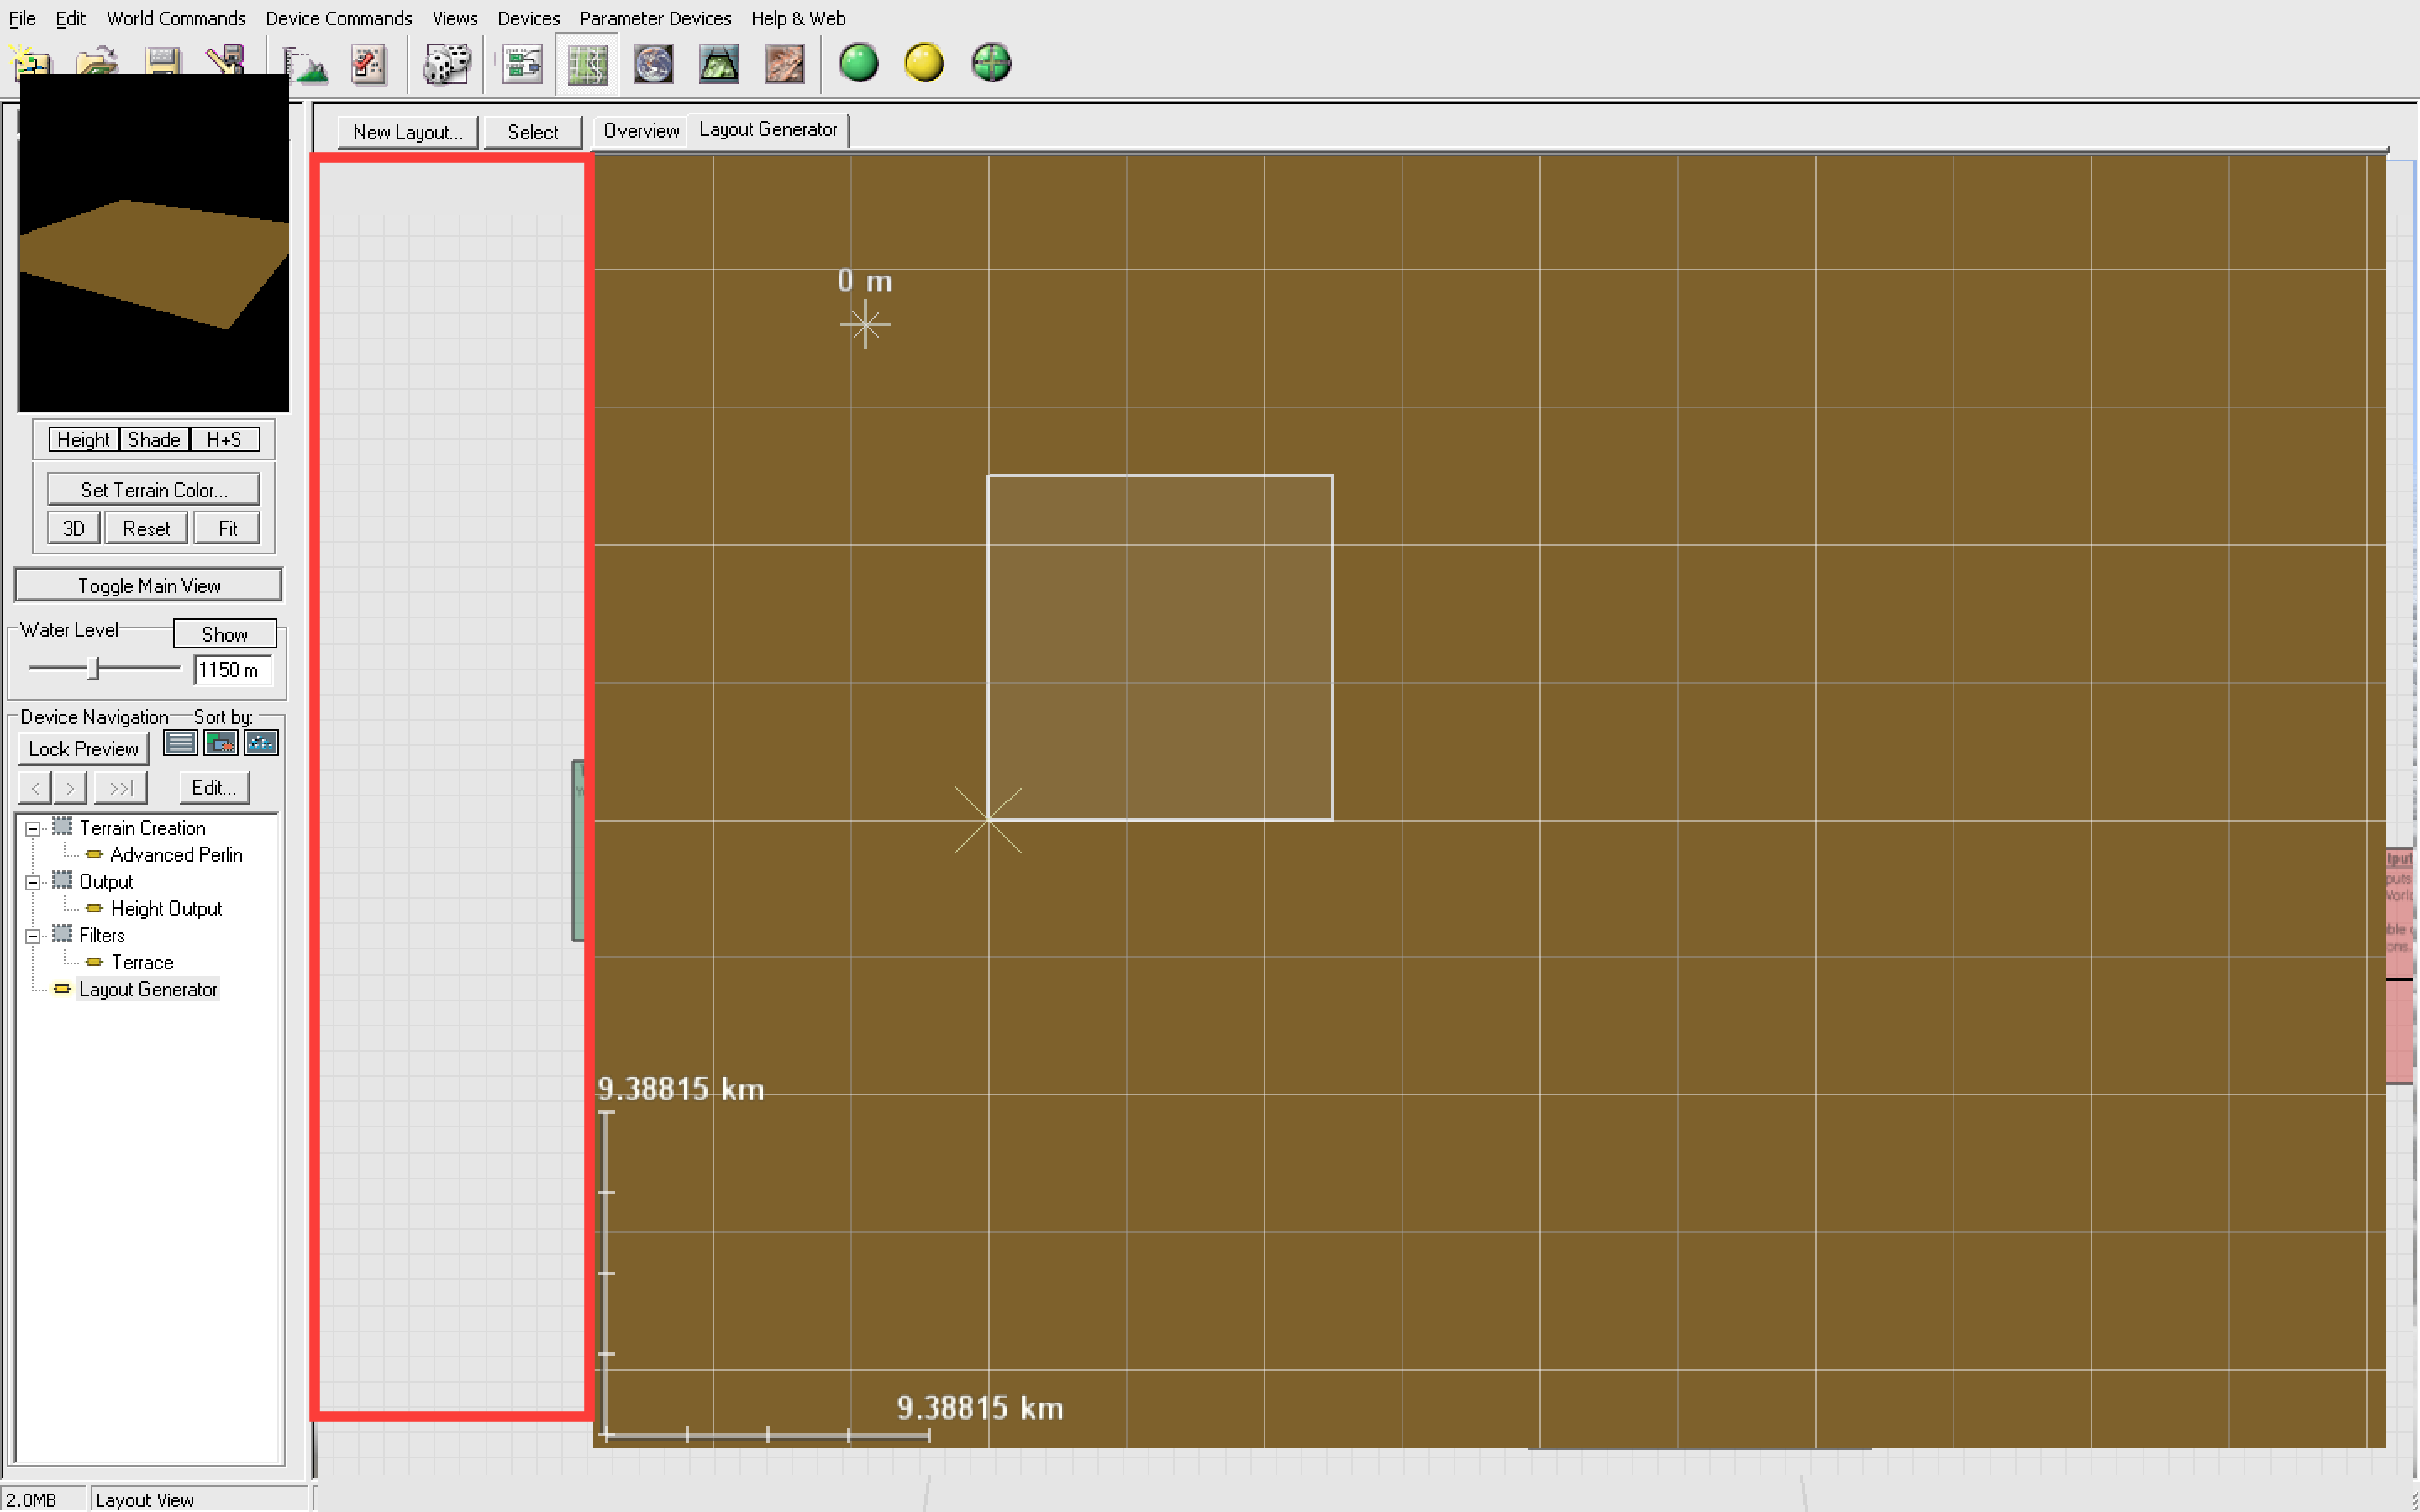Click the yellow sphere build icon

coord(924,63)
